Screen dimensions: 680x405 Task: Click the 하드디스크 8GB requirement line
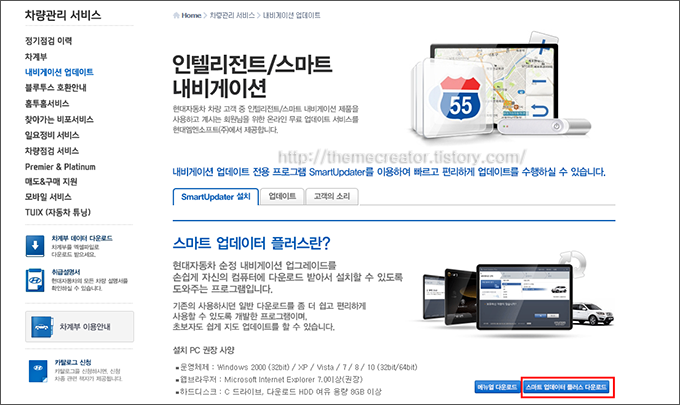tap(278, 392)
